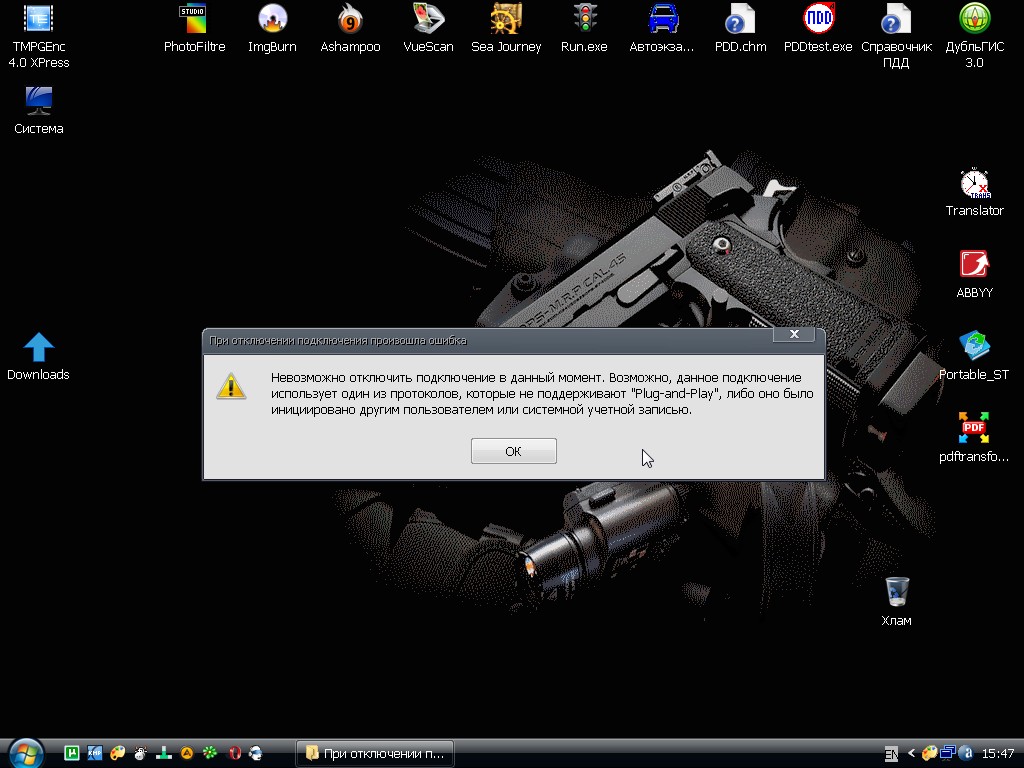Expand hidden system tray icons arrow

912,753
